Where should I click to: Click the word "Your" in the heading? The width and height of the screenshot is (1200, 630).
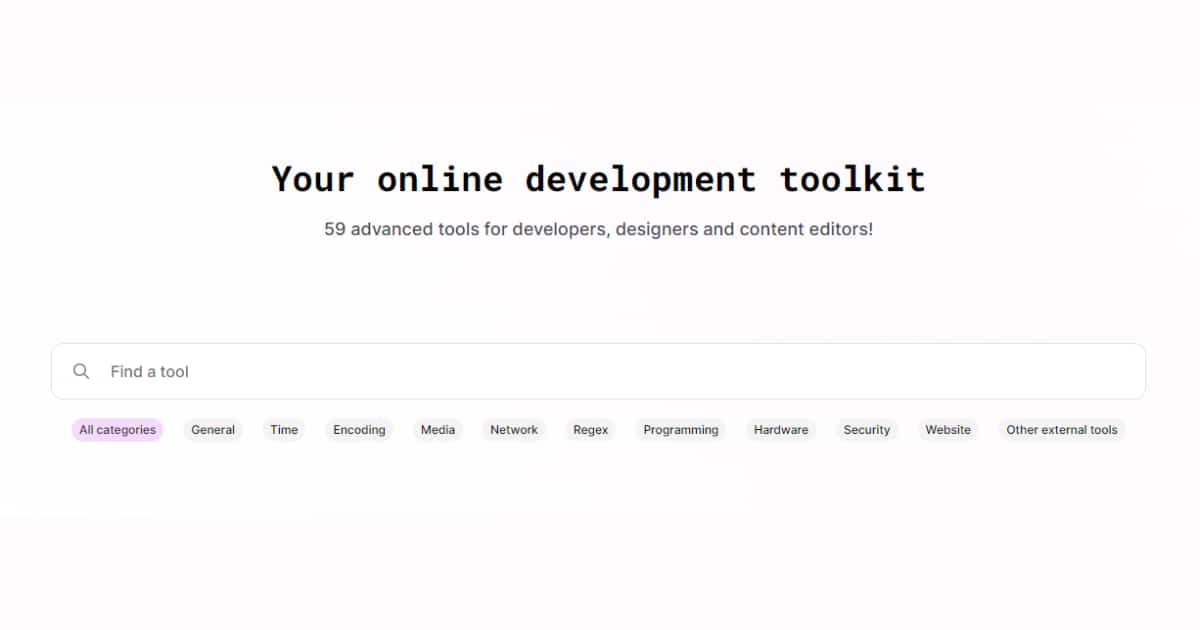[x=313, y=179]
